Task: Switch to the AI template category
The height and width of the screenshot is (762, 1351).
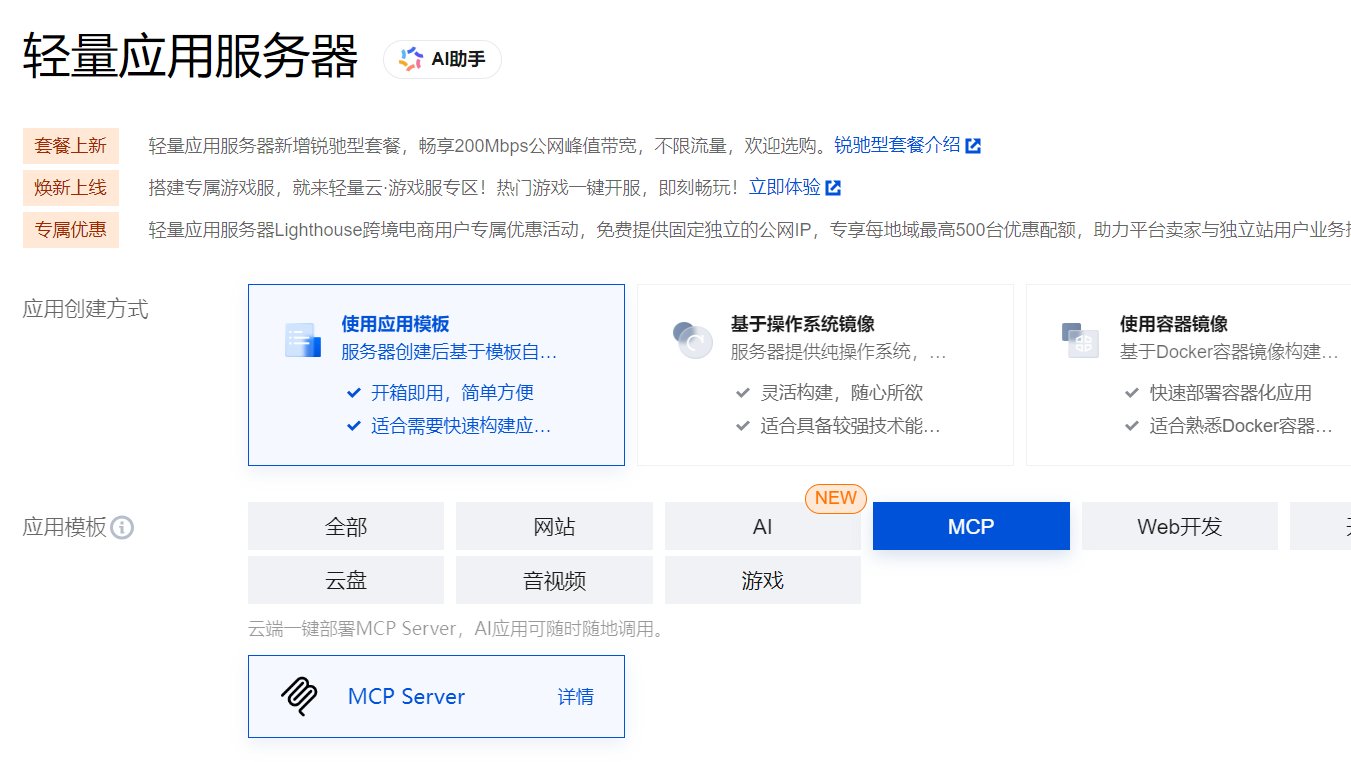Action: tap(762, 526)
